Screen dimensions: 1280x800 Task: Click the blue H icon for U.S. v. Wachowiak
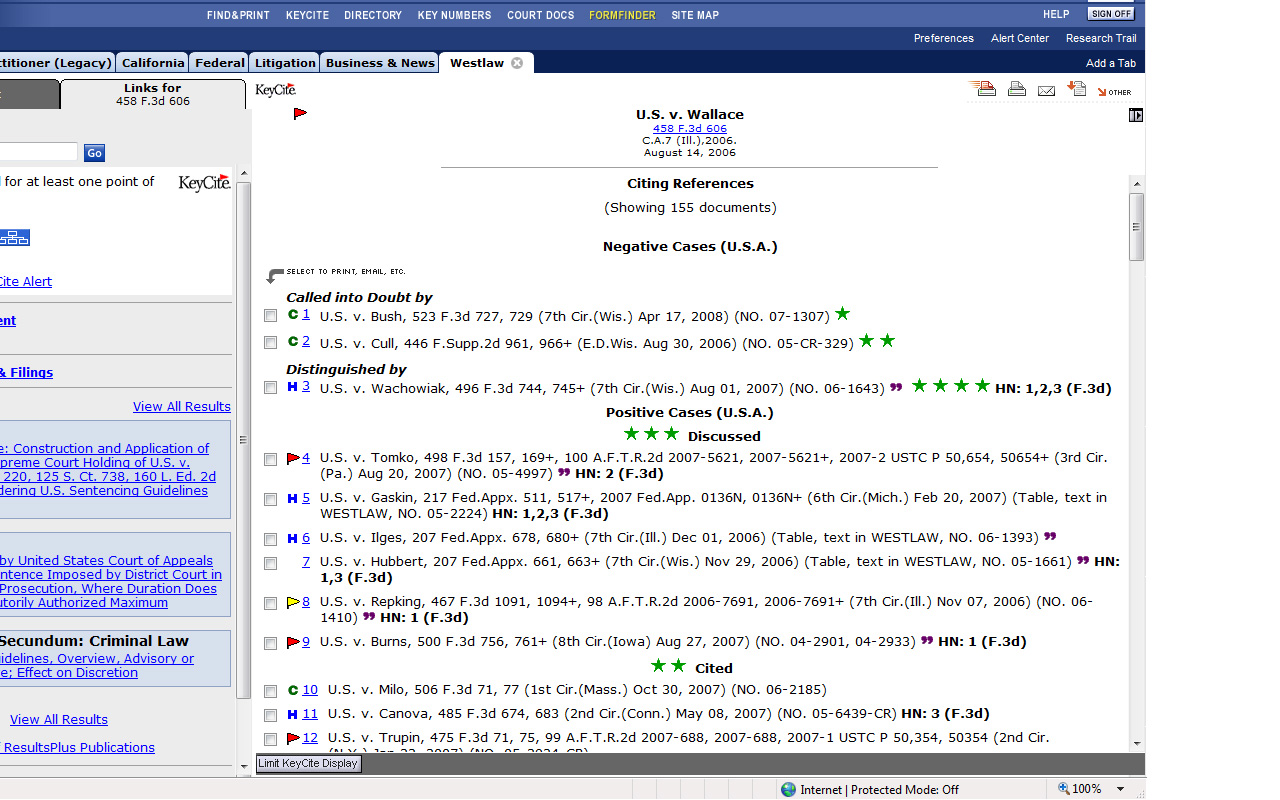click(x=293, y=387)
